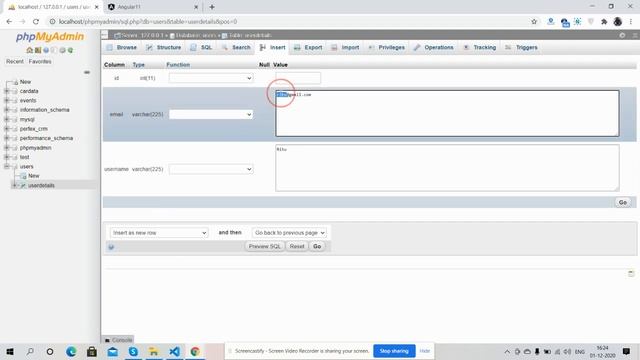Open Skype from the taskbar
The image size is (640, 360).
[133, 351]
